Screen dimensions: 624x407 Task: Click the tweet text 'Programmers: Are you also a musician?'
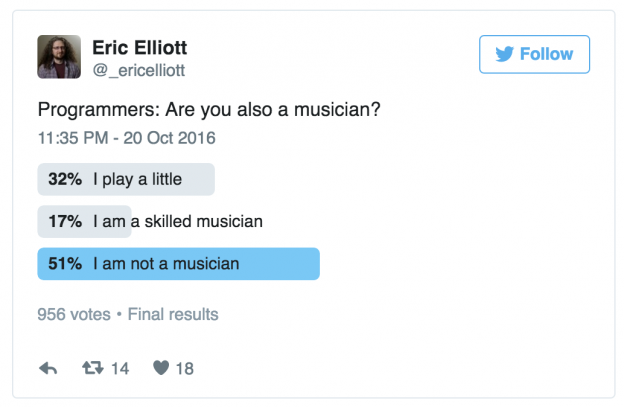(x=209, y=109)
